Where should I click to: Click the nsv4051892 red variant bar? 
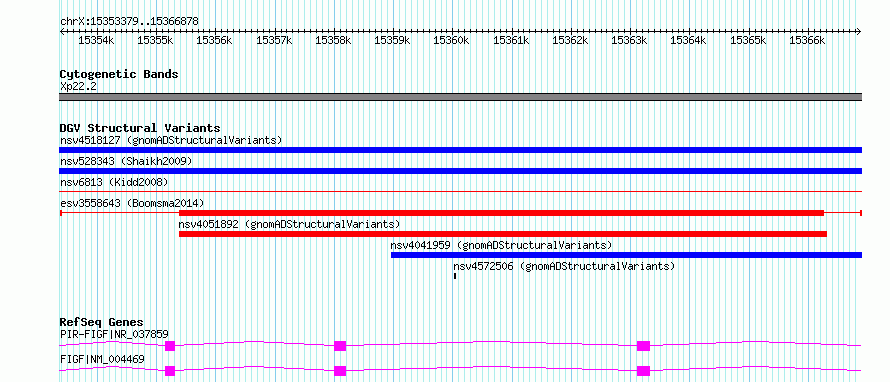[x=503, y=234]
